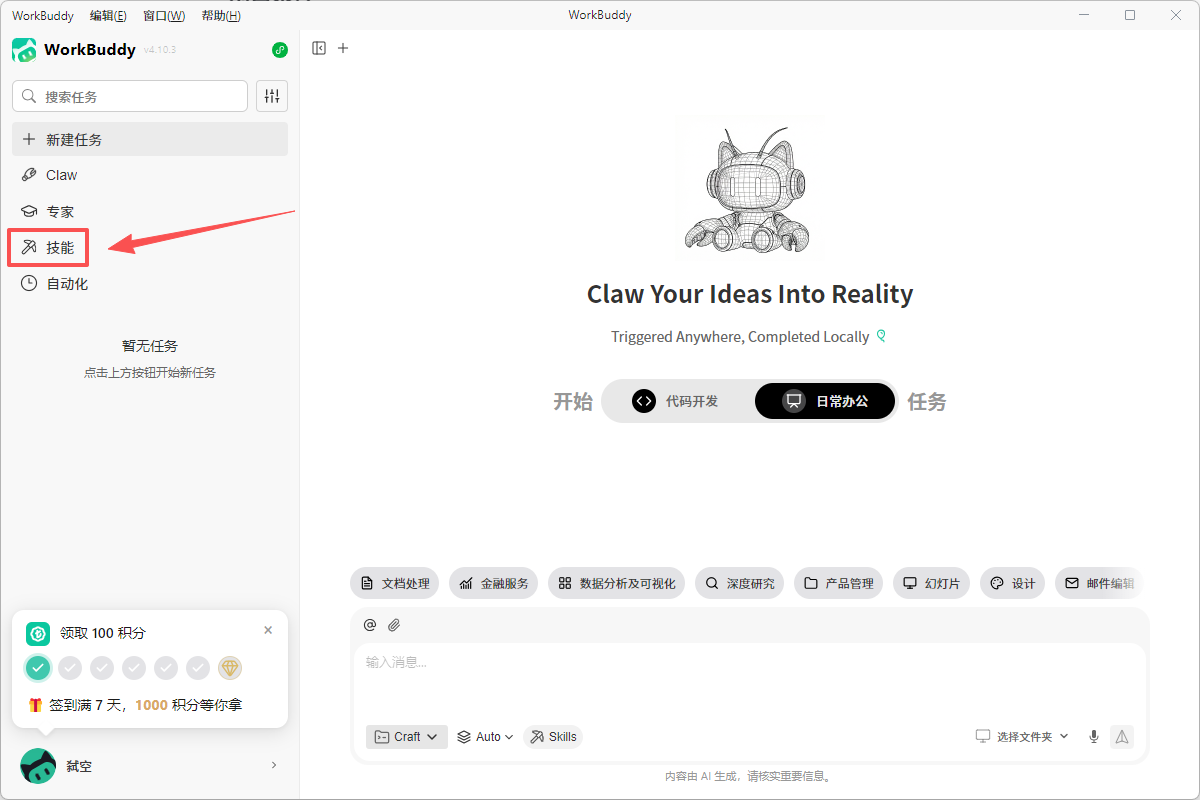The image size is (1200, 800).
Task: Switch to 代码开发 mode
Action: pyautogui.click(x=677, y=401)
